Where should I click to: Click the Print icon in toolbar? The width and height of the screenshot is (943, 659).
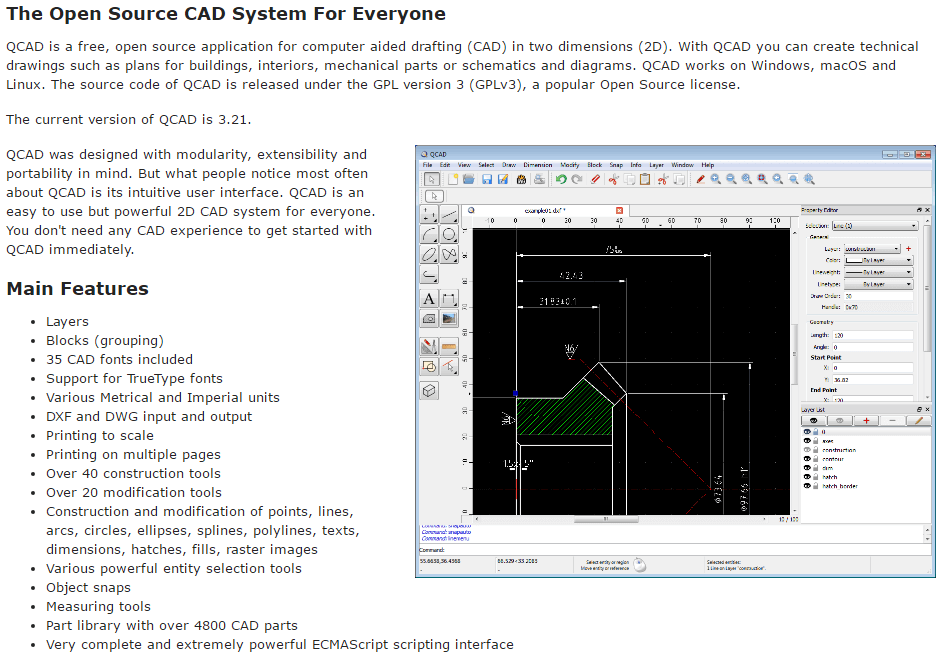539,179
